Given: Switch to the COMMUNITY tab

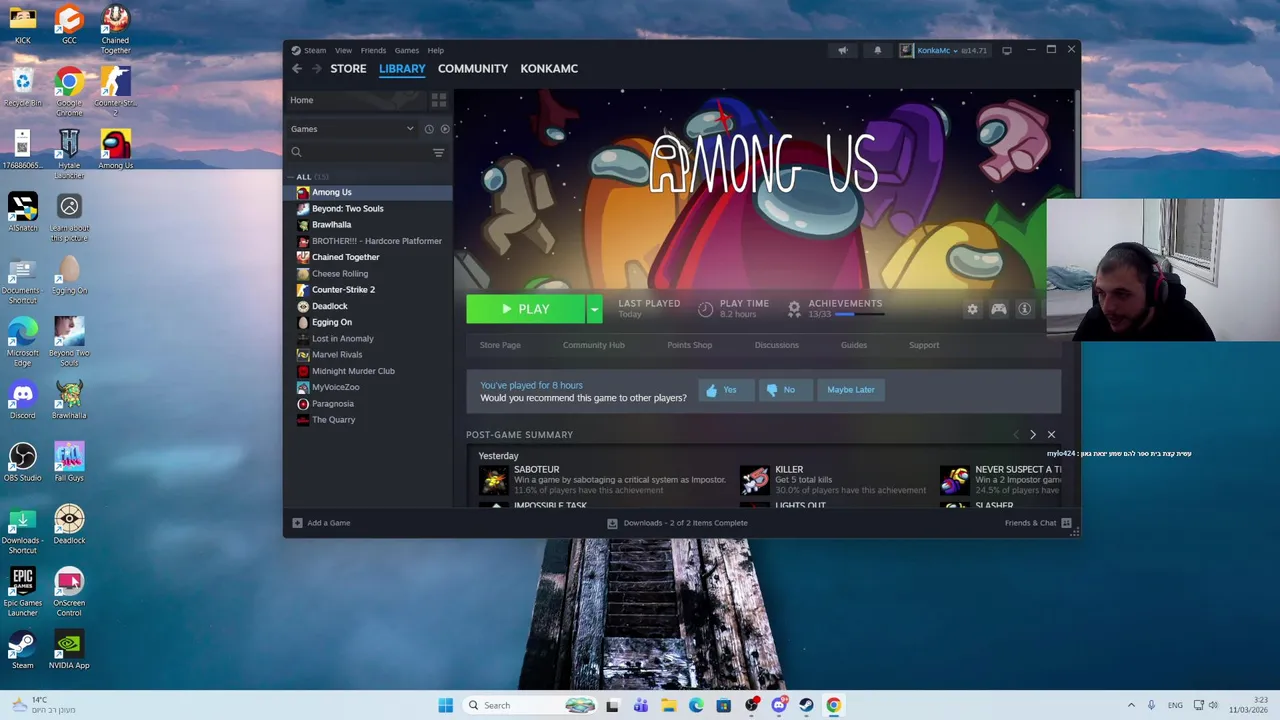Looking at the screenshot, I should pyautogui.click(x=473, y=69).
